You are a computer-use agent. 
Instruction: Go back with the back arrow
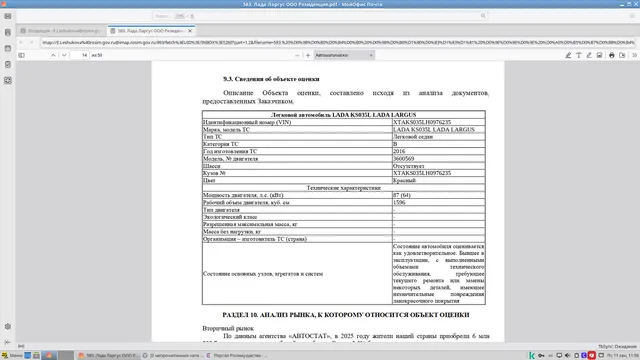(21, 42)
